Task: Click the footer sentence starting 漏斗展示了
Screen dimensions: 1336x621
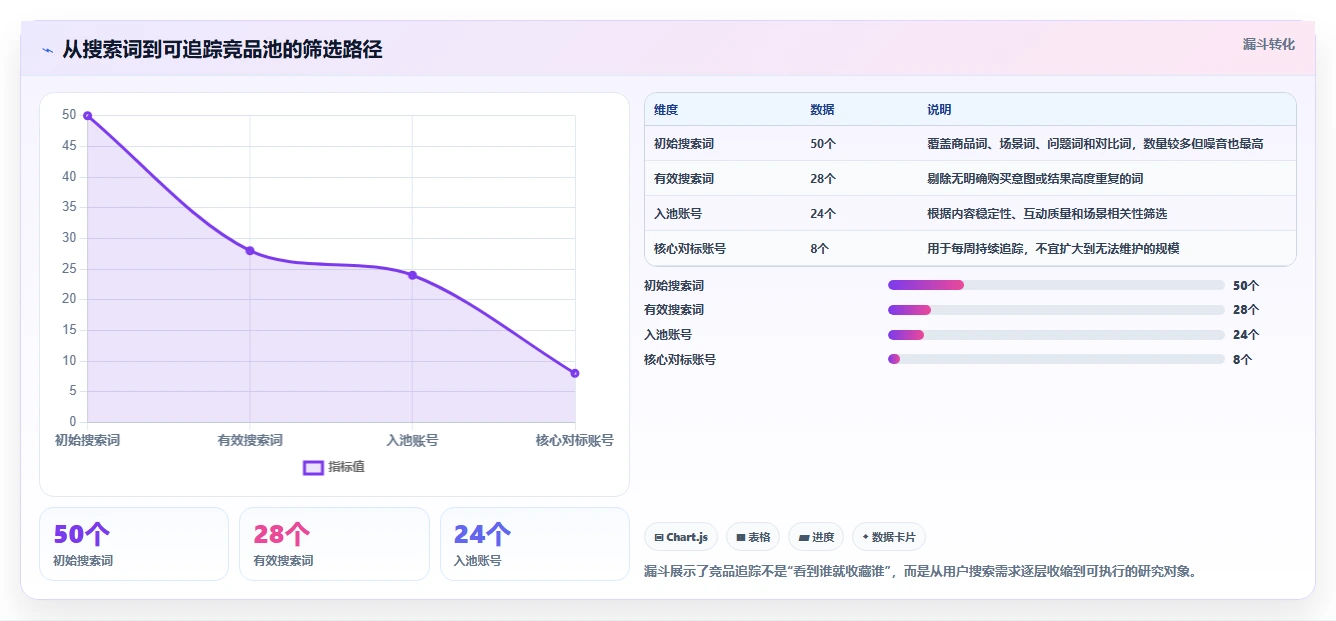Action: point(921,572)
